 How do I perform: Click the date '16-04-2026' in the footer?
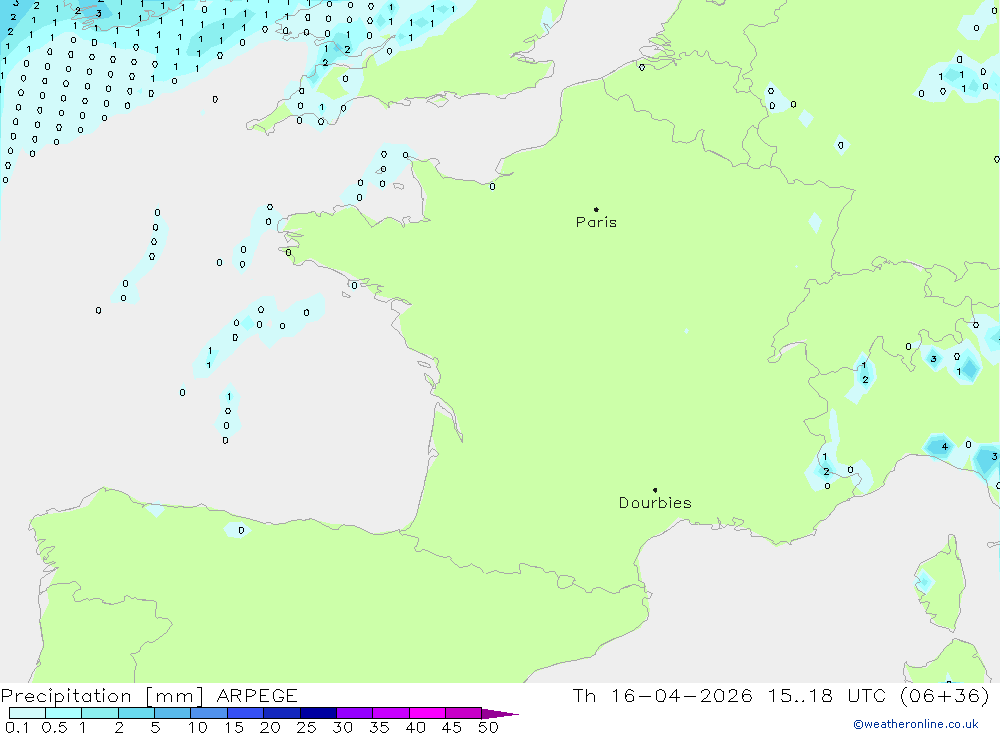(x=682, y=695)
